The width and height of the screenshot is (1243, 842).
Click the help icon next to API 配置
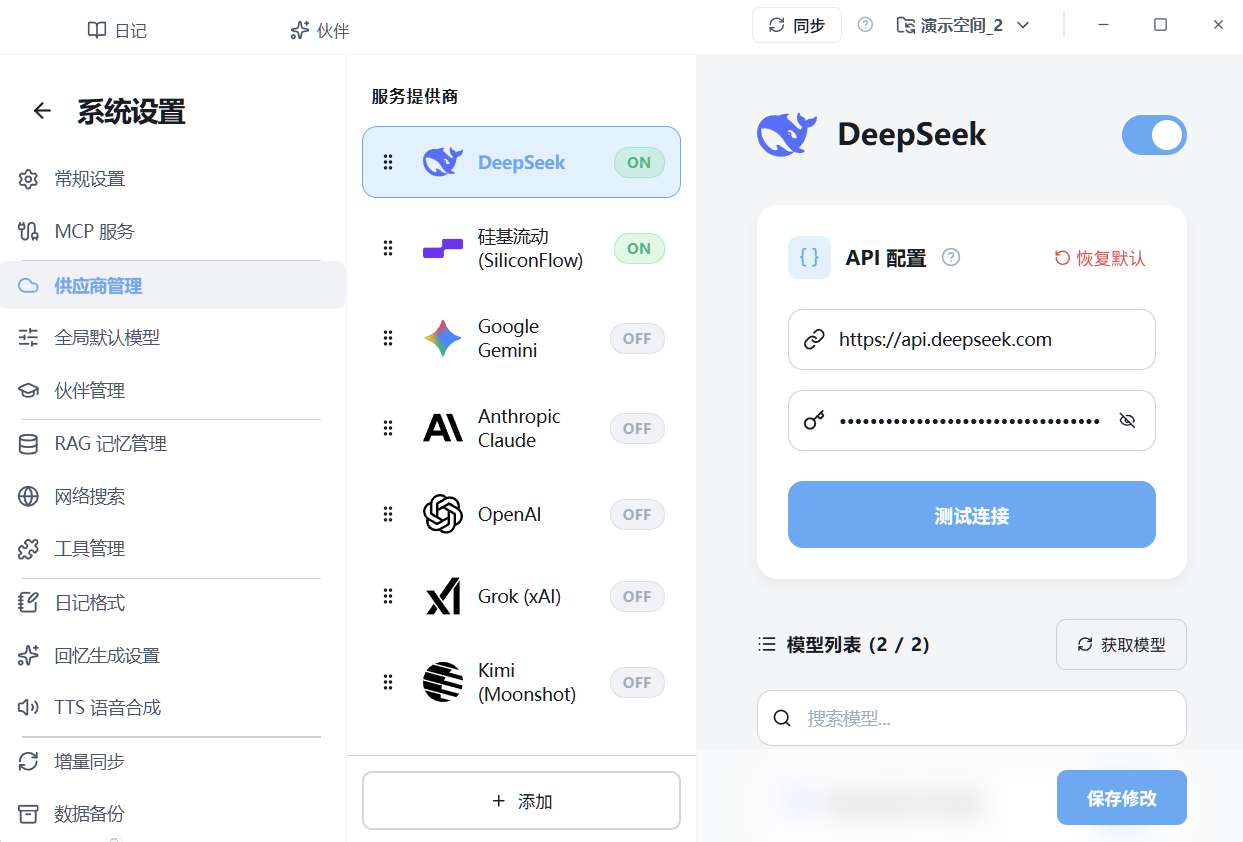(951, 258)
